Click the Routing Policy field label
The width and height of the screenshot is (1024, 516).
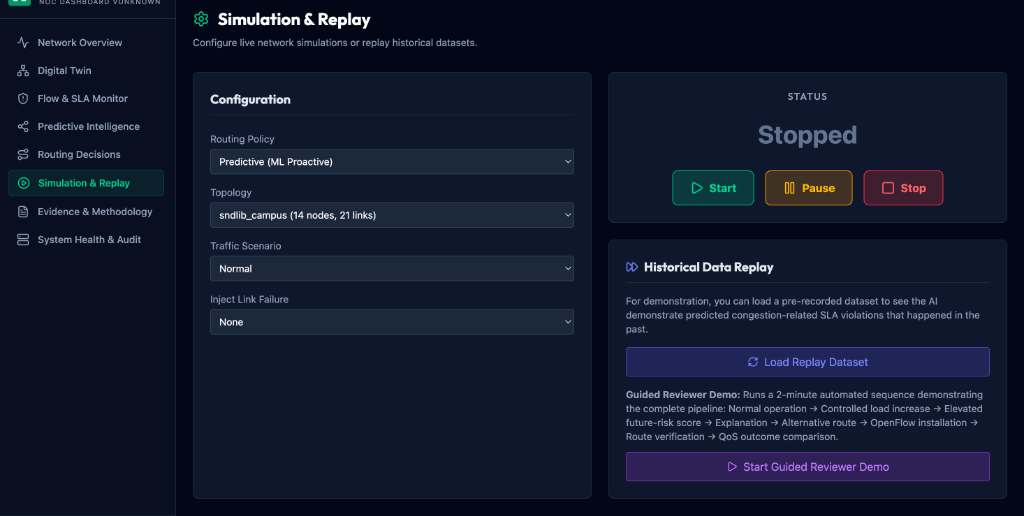[242, 139]
